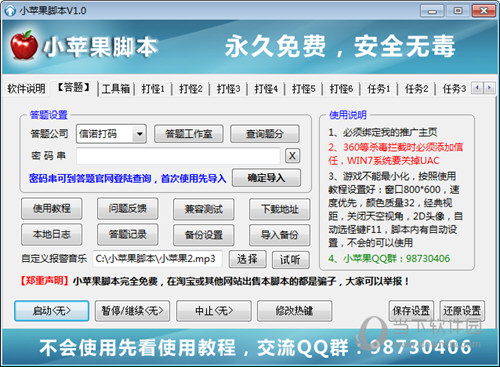Clear the 密码串 field with X button
This screenshot has width=500, height=367.
(x=292, y=156)
